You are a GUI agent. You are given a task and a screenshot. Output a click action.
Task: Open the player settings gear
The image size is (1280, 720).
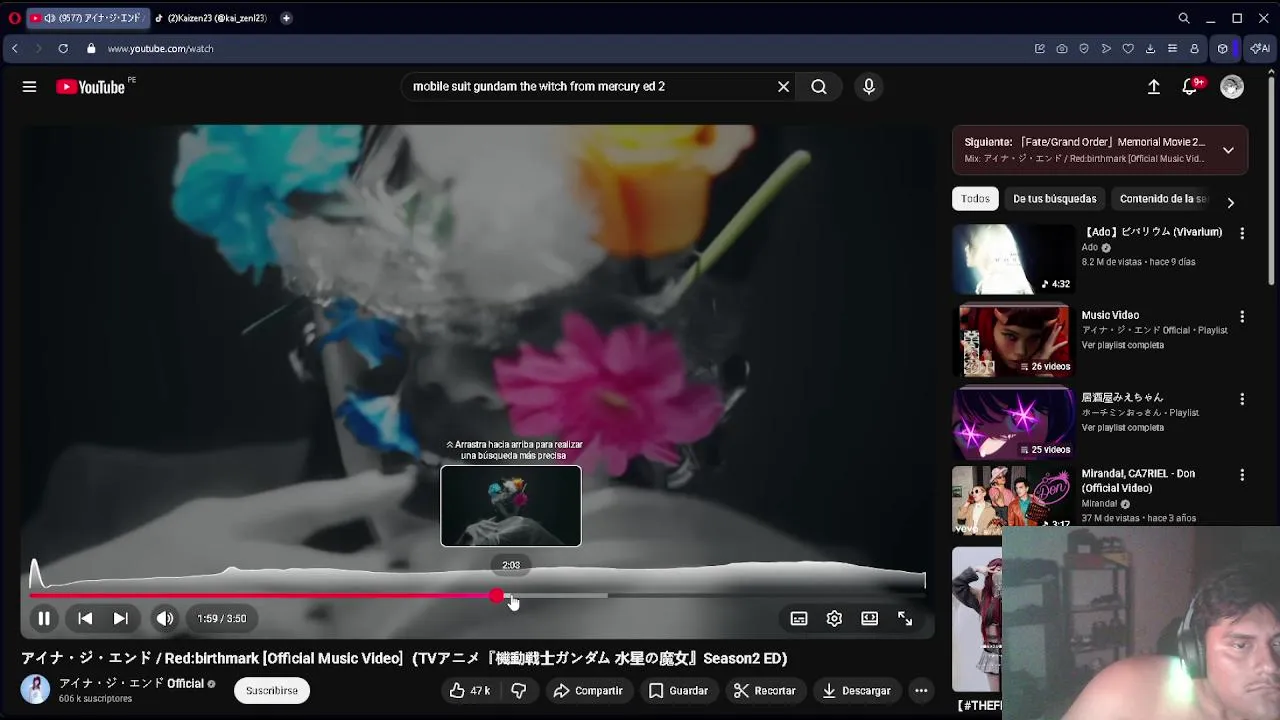(x=834, y=619)
